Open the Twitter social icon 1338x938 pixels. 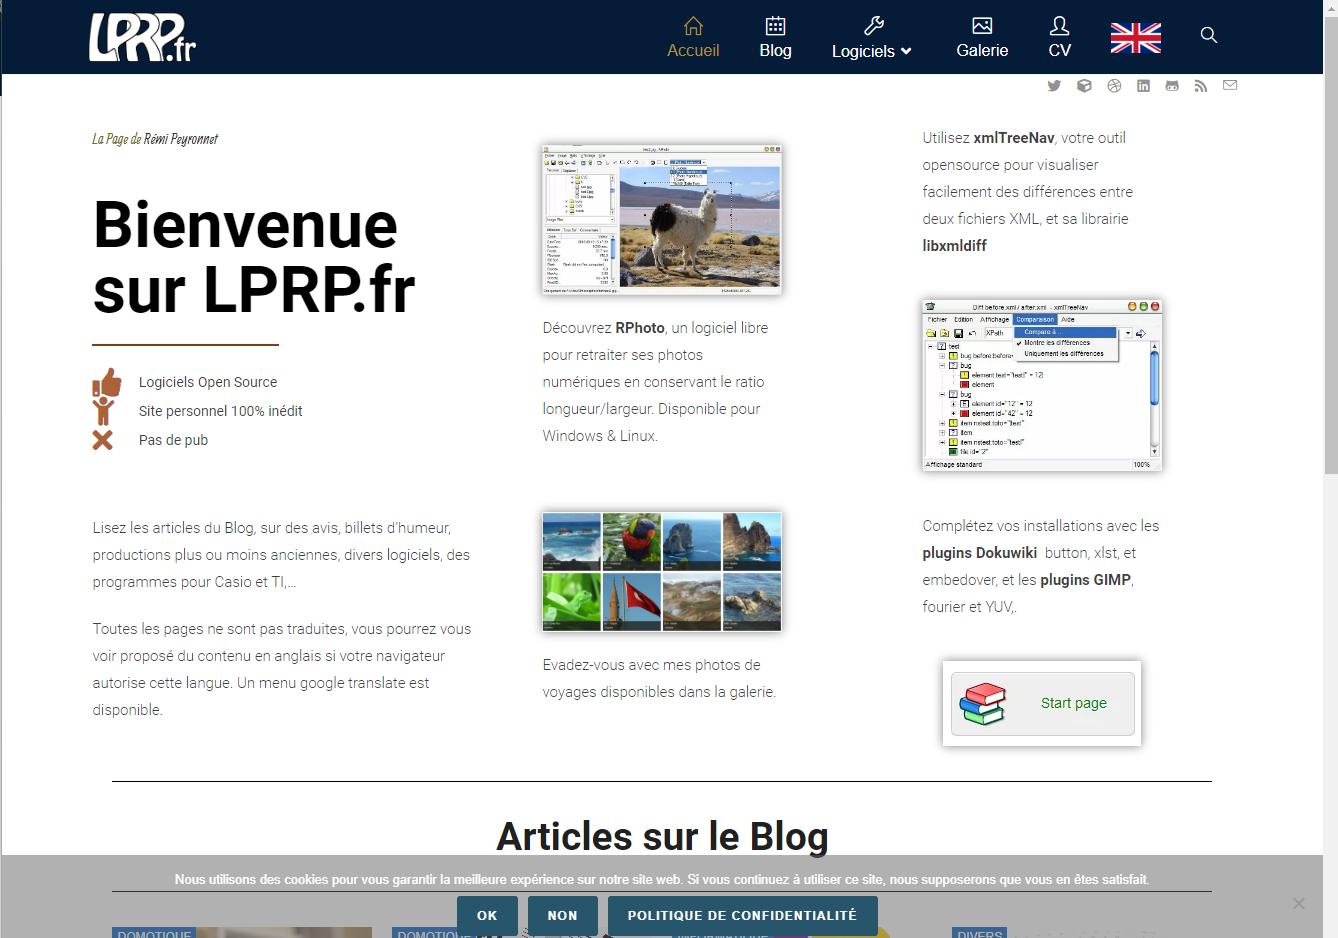coord(1054,86)
